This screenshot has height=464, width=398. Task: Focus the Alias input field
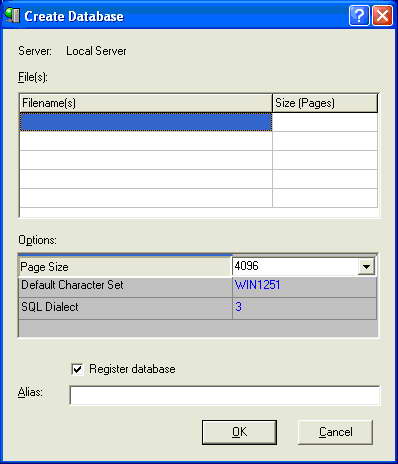(224, 395)
